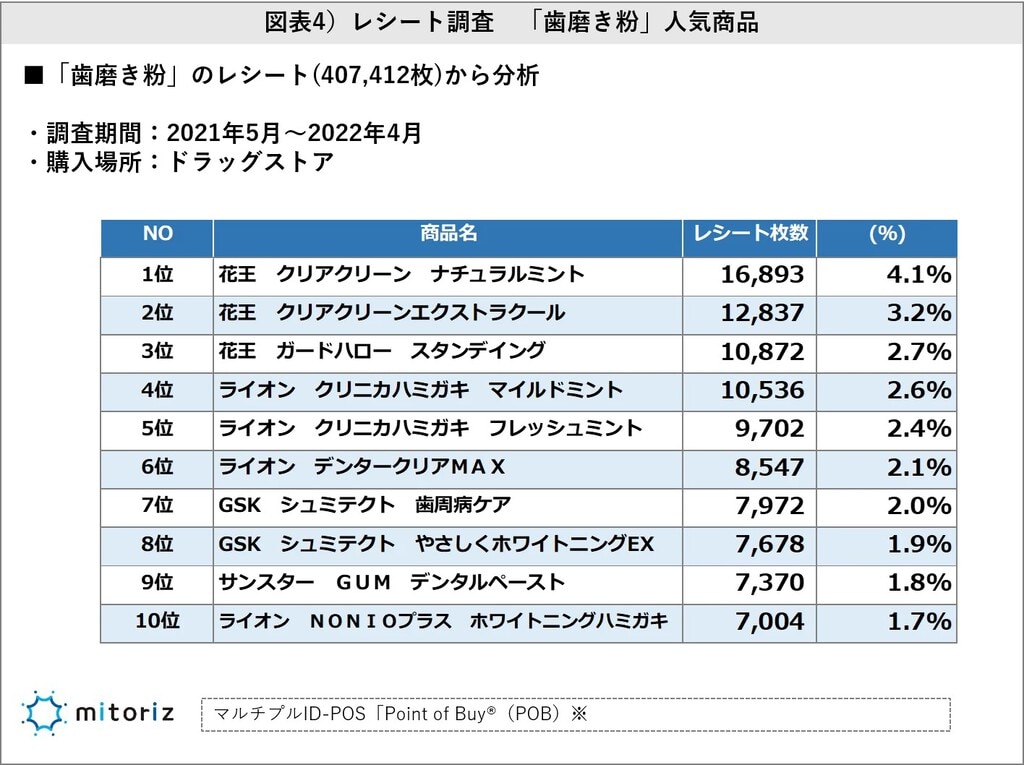
Task: Click the percentage 2.6%
Action: pyautogui.click(x=919, y=390)
